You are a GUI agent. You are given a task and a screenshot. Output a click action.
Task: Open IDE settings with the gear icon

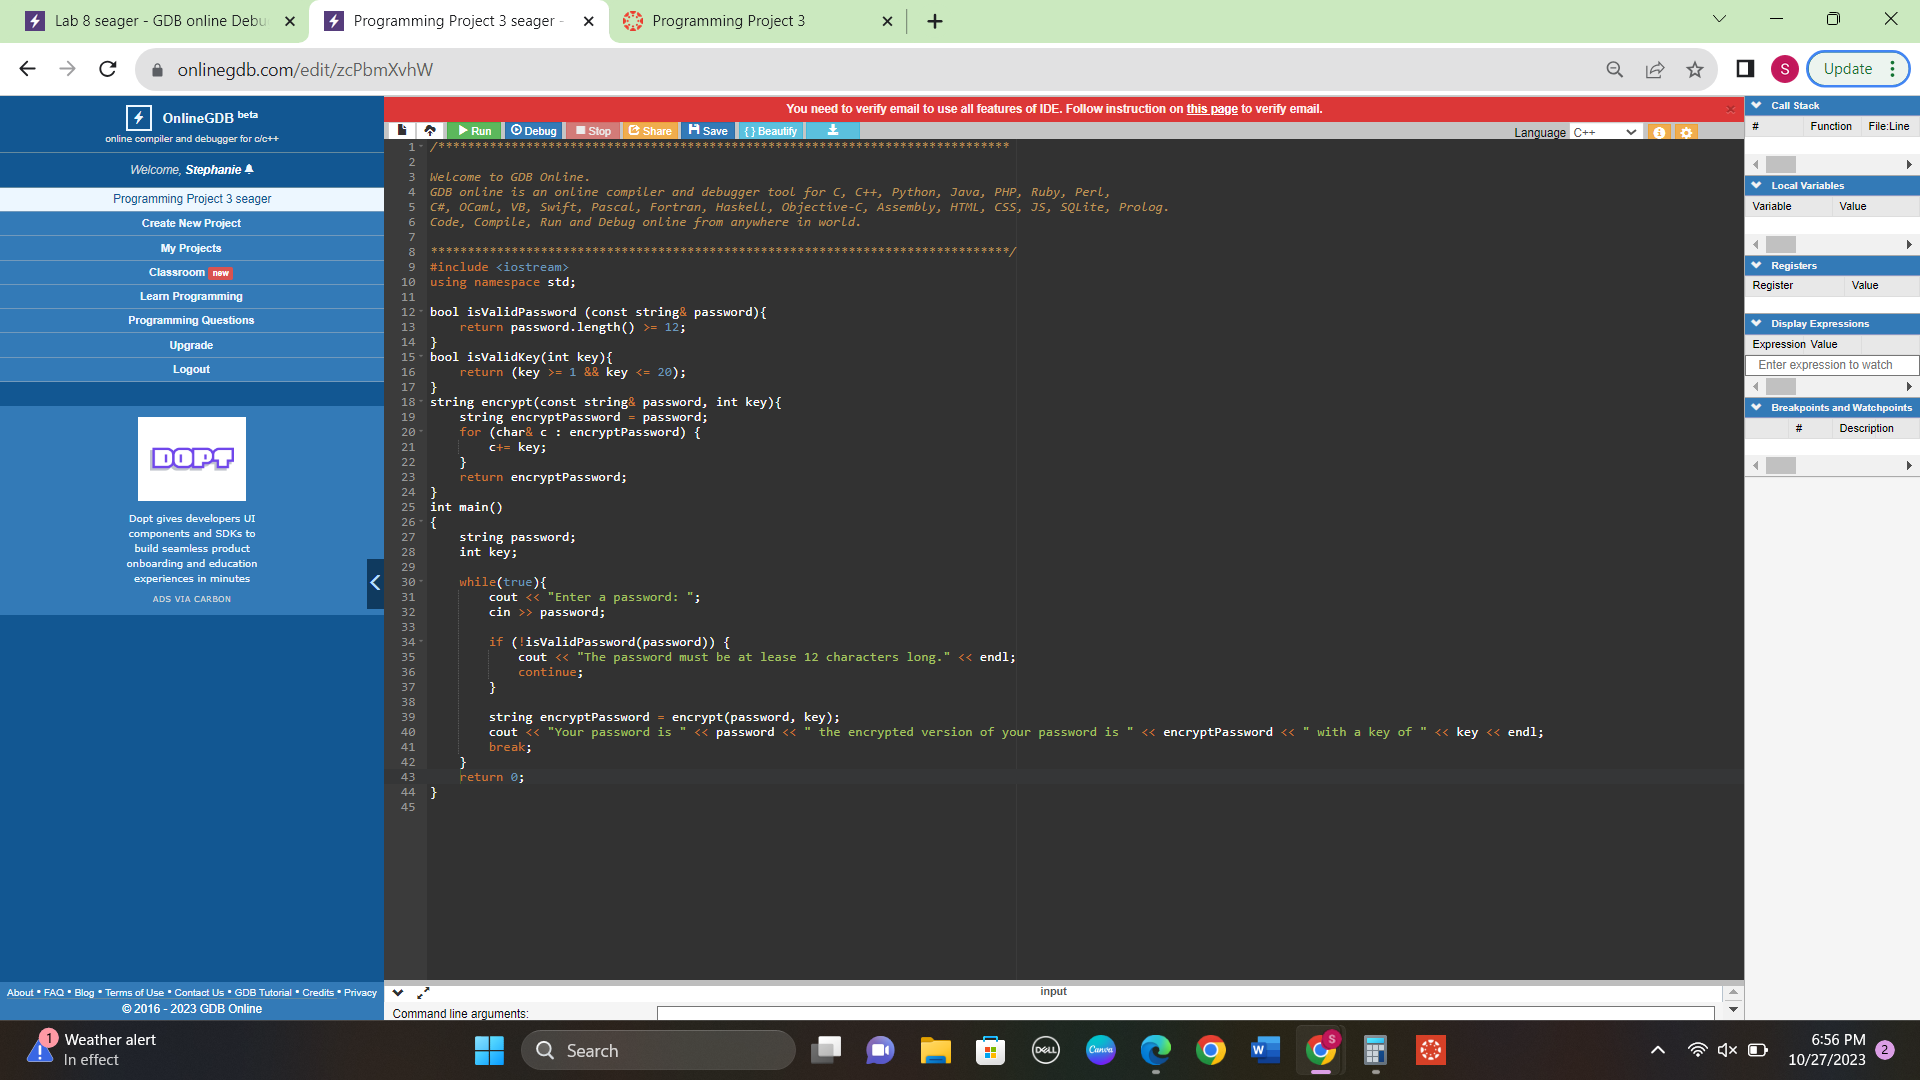[1686, 131]
